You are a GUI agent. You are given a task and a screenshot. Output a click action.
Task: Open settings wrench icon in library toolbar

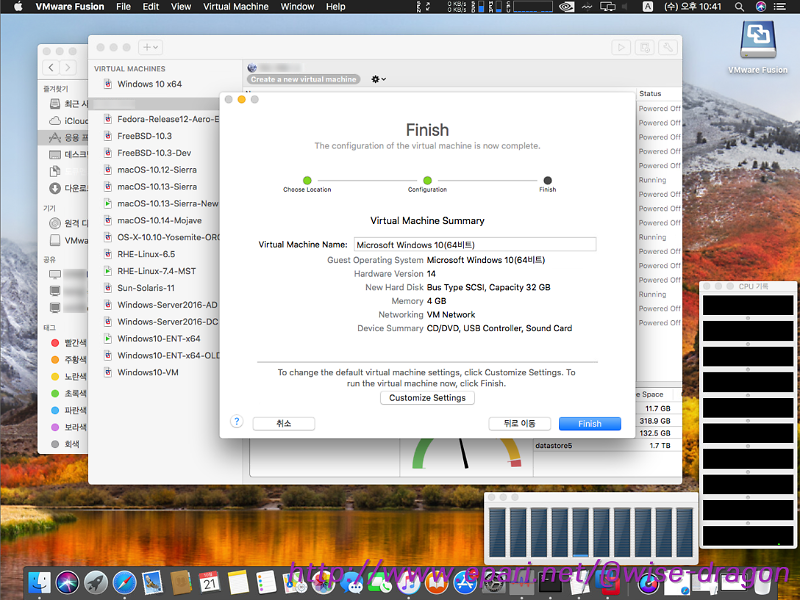click(x=668, y=47)
